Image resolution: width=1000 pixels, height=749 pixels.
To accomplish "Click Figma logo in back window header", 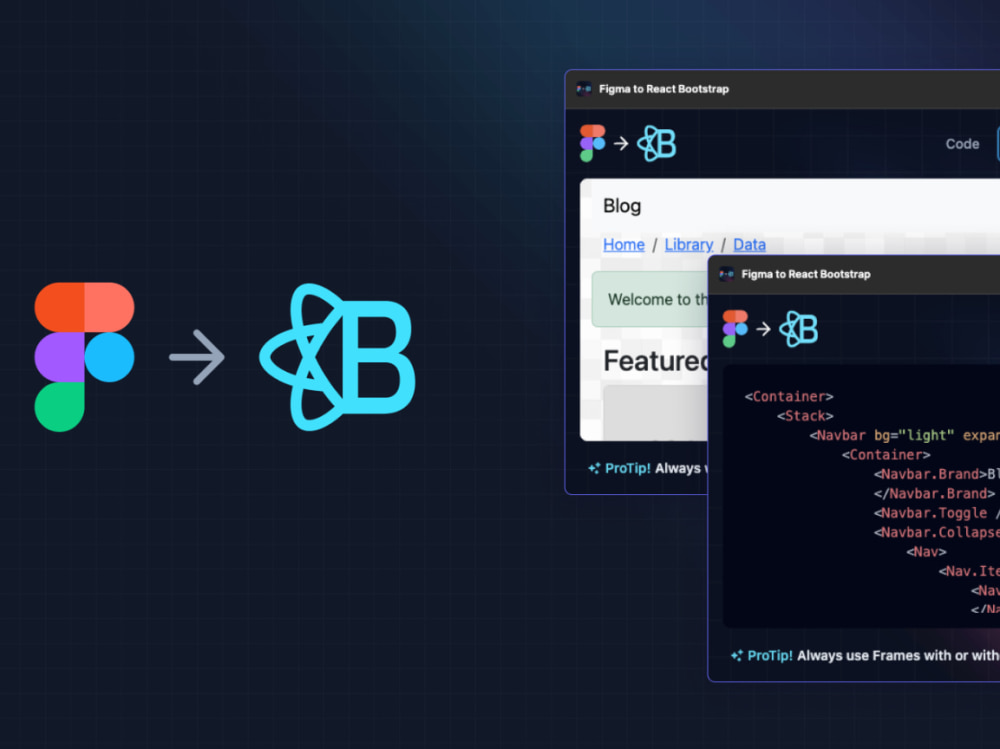I will pos(592,144).
